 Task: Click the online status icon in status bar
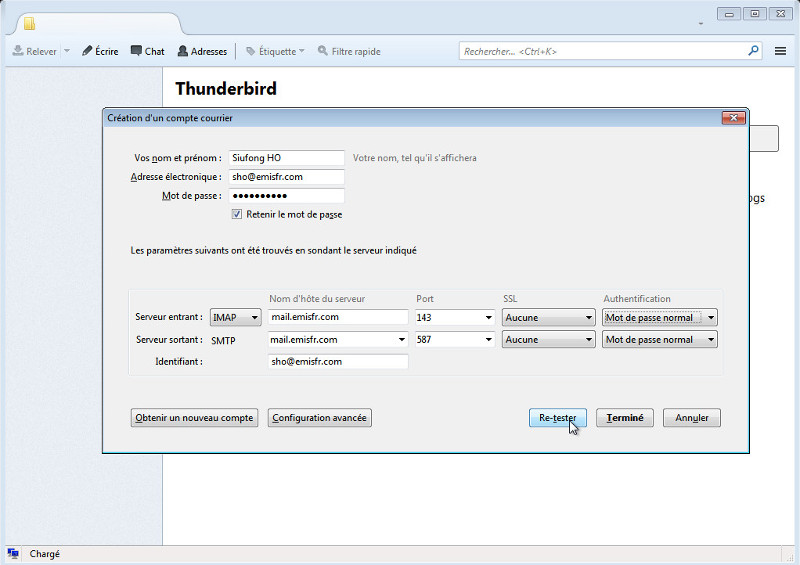coord(13,553)
